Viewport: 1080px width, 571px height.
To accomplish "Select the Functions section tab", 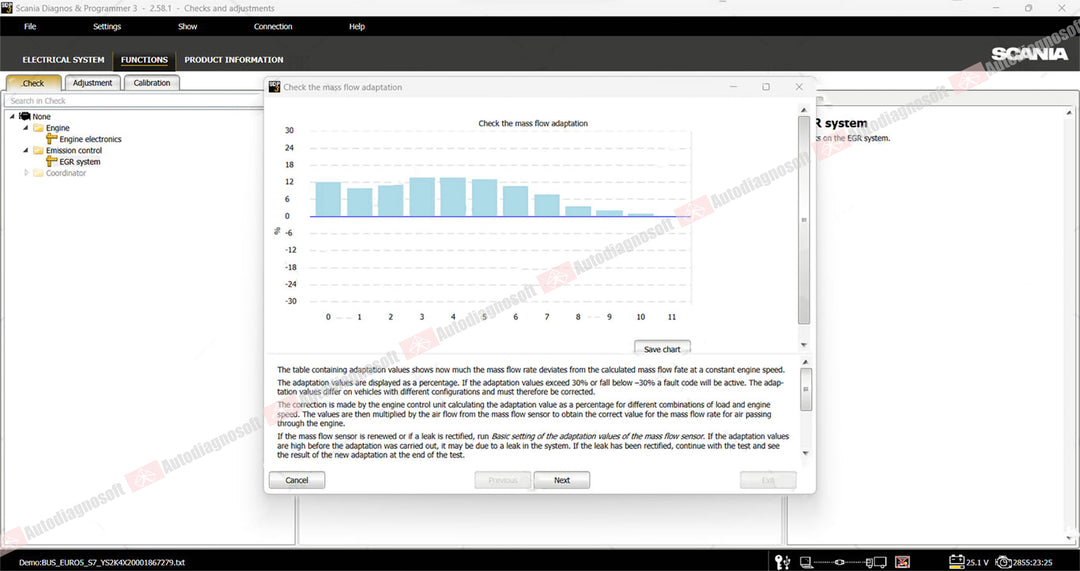I will tap(144, 60).
